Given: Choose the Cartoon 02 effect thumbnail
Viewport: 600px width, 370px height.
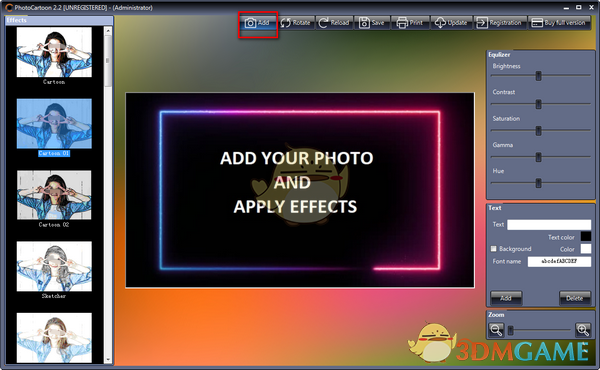Looking at the screenshot, I should pos(54,195).
